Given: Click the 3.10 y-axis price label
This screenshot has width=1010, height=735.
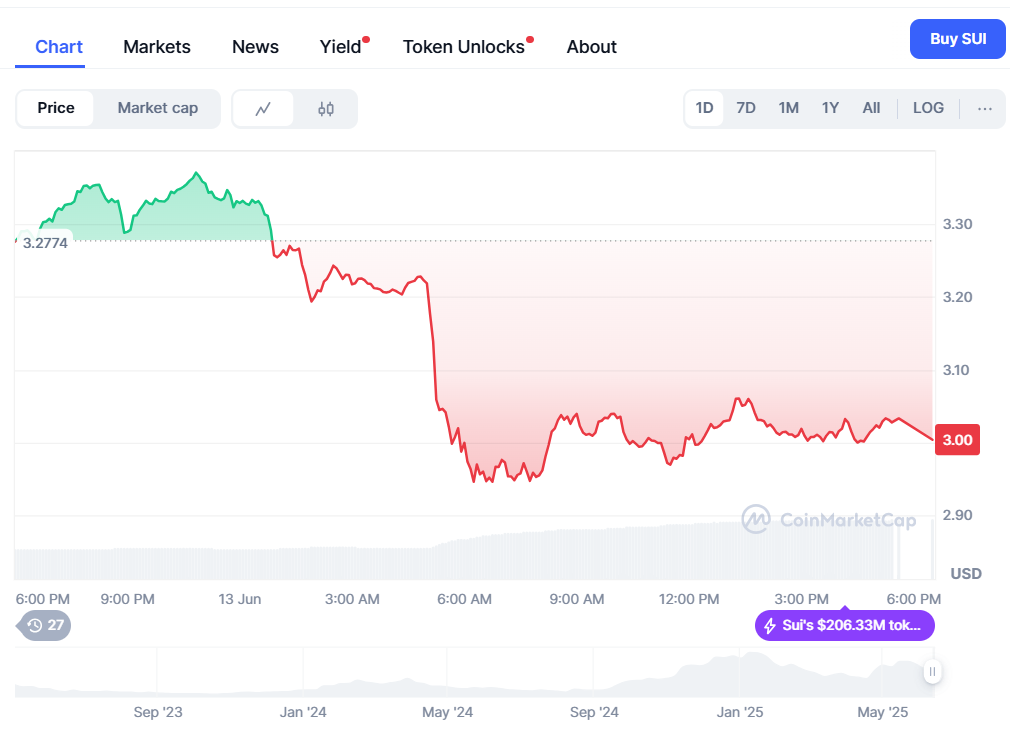Looking at the screenshot, I should (956, 370).
